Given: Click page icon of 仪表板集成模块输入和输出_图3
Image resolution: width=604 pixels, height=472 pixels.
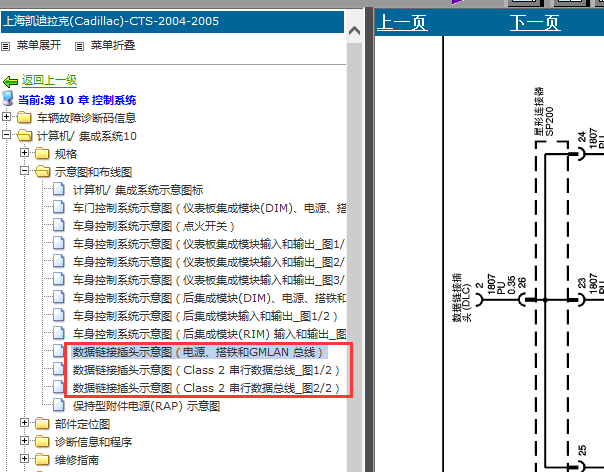Looking at the screenshot, I should pos(59,279).
